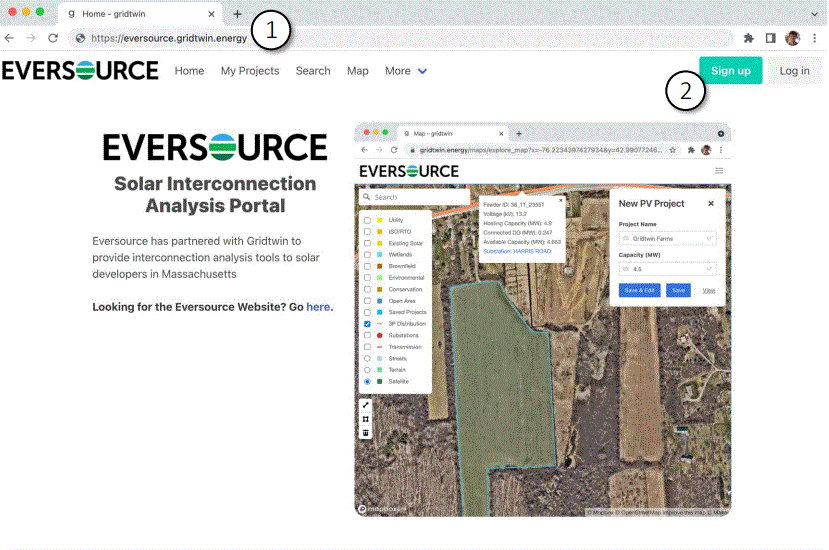The image size is (829, 550).
Task: Open the main browser profile avatar
Action: point(793,38)
